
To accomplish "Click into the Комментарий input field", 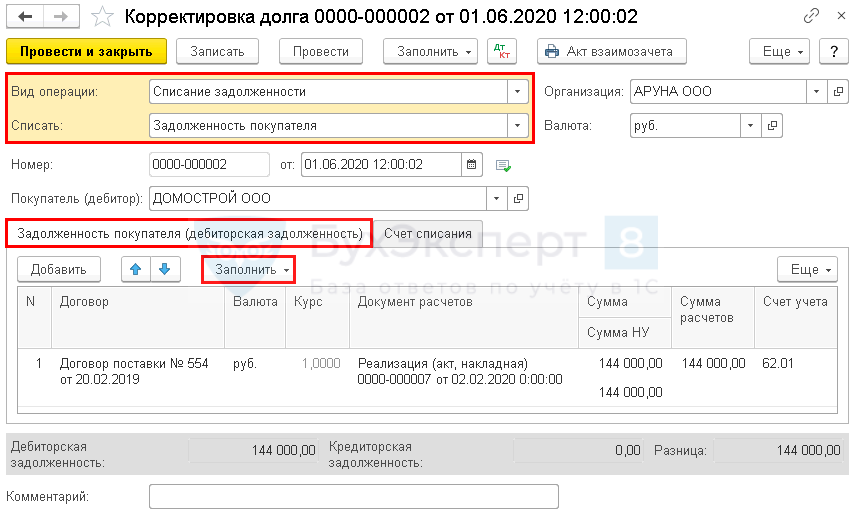I will (353, 496).
